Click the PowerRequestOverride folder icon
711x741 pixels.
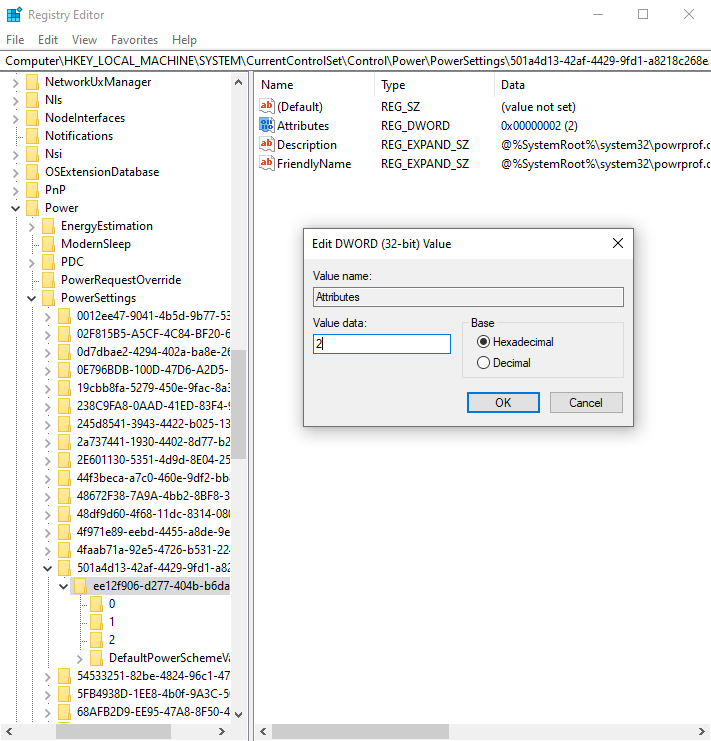(x=49, y=280)
